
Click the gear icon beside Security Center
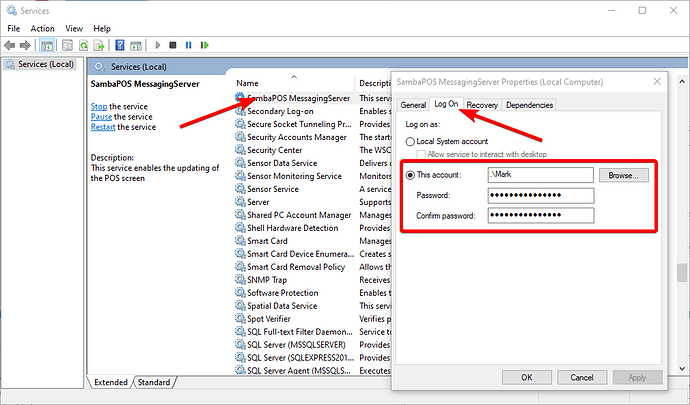click(240, 150)
